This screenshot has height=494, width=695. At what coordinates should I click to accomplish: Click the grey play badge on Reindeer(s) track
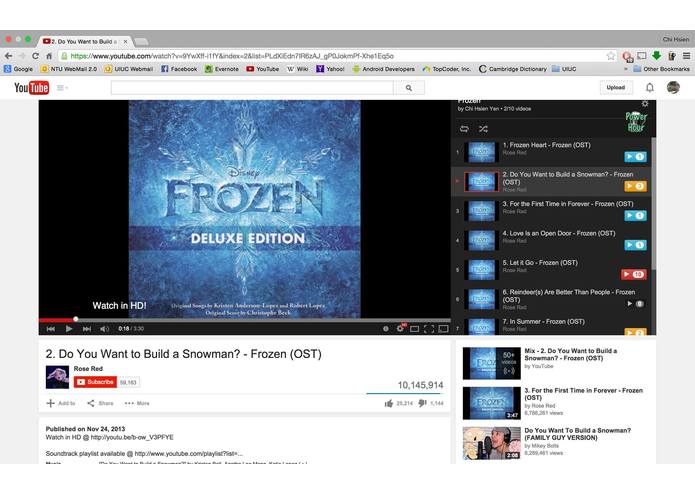click(635, 303)
